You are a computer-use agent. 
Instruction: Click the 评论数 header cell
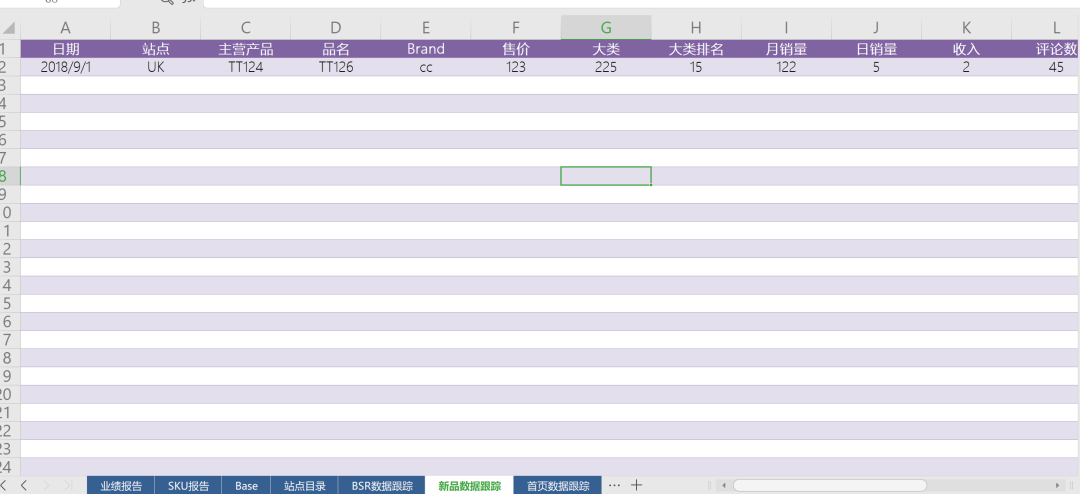click(x=1046, y=49)
